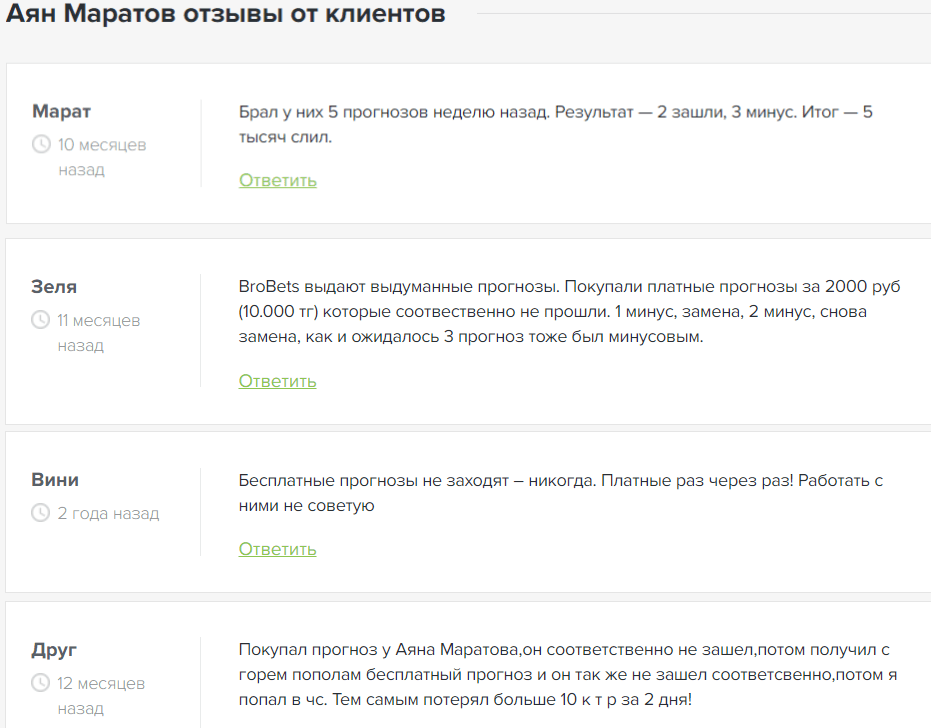The image size is (931, 728).
Task: Click the '2 года назад' timestamp
Action: click(108, 513)
